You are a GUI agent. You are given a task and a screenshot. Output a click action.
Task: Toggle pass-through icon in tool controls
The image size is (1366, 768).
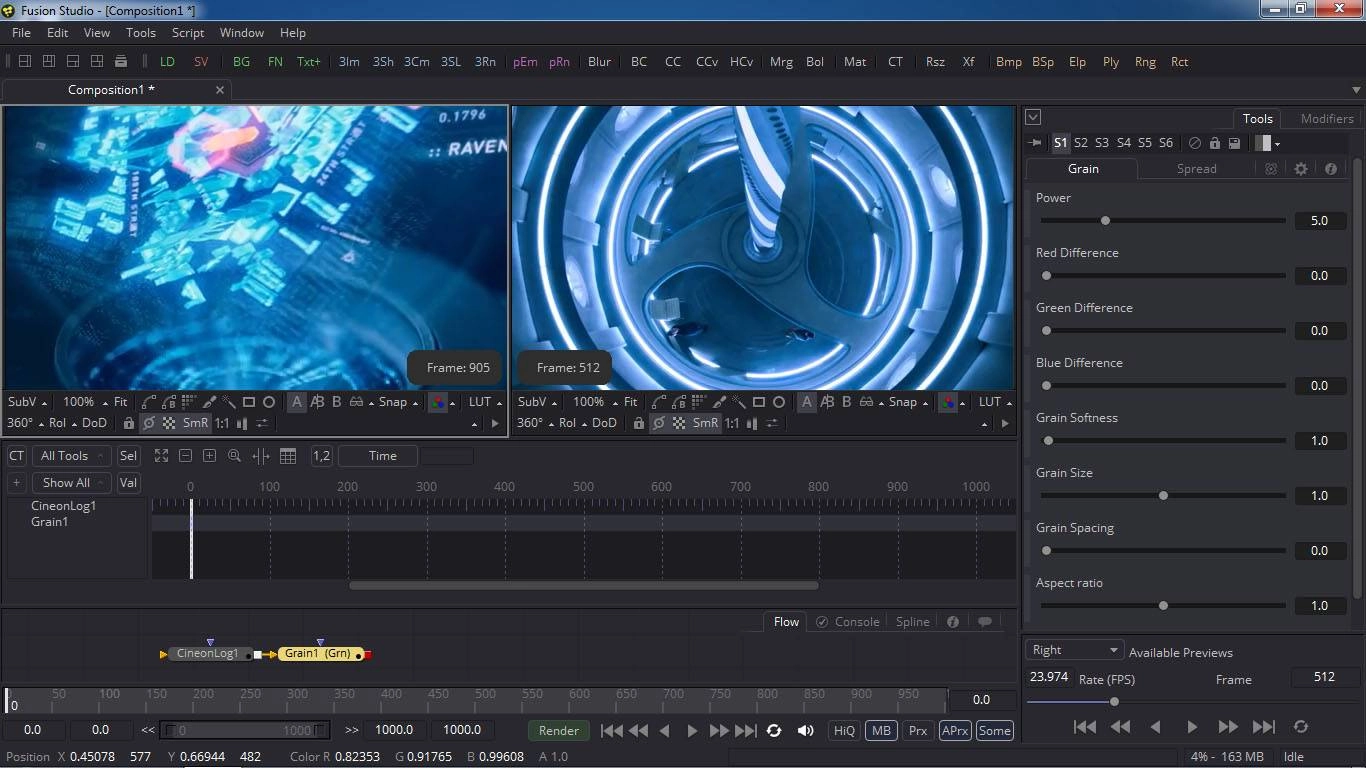point(1195,143)
